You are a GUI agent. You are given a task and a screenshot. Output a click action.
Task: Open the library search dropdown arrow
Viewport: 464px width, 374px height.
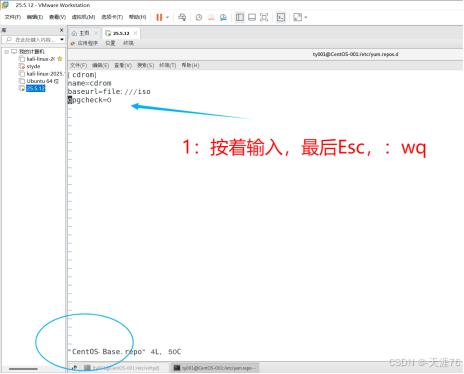coord(62,40)
